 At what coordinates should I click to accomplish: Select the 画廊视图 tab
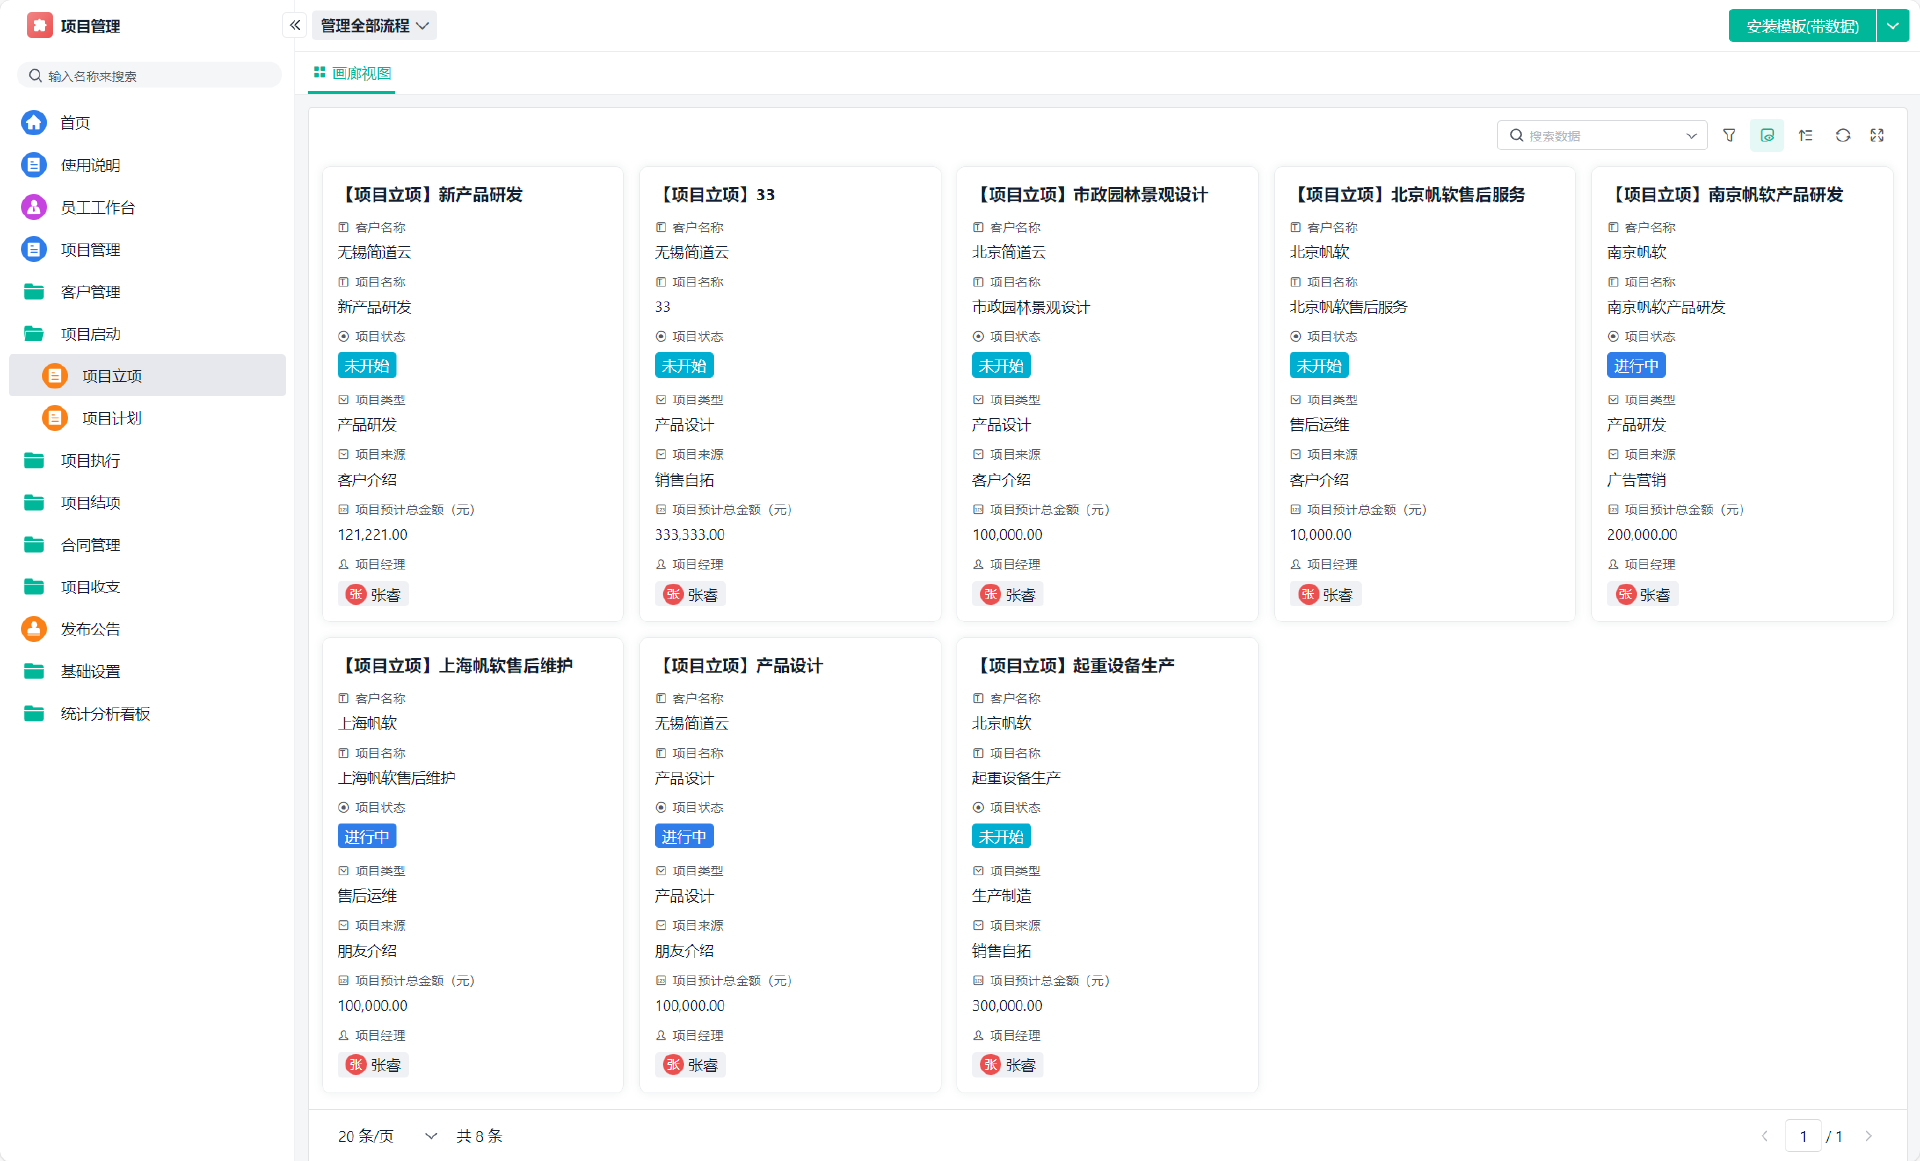pyautogui.click(x=352, y=73)
